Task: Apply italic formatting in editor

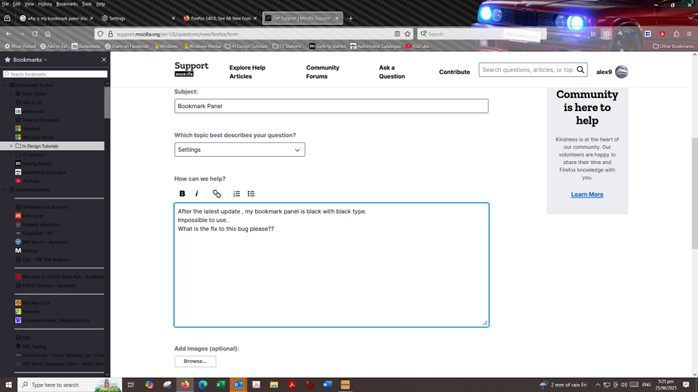Action: point(196,194)
